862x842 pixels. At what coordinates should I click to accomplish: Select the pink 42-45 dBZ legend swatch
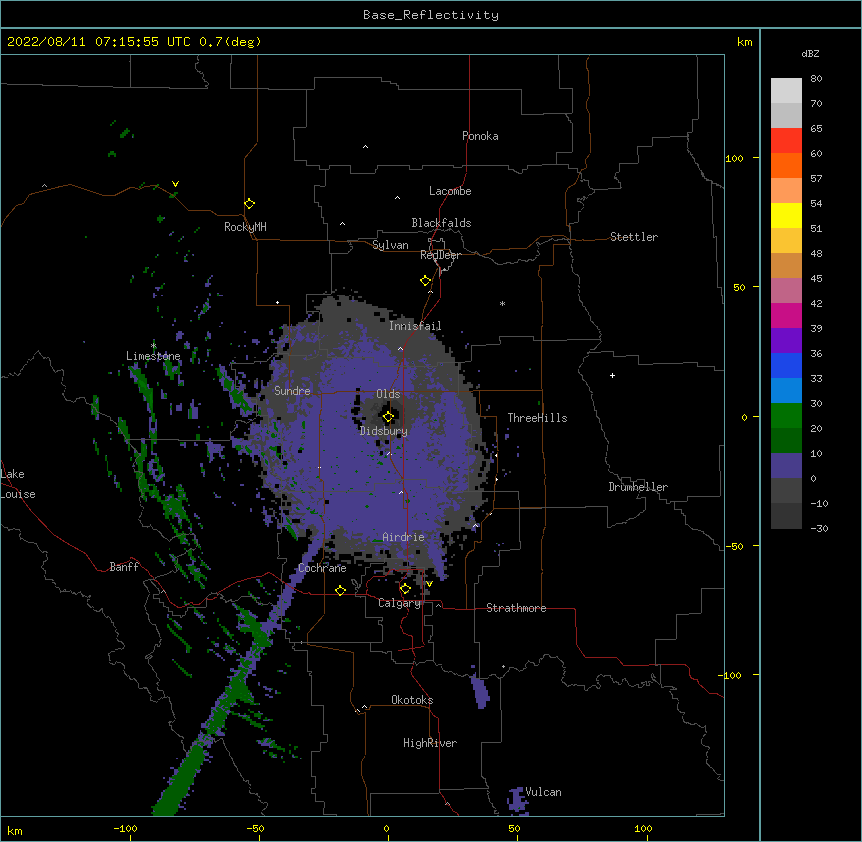786,290
